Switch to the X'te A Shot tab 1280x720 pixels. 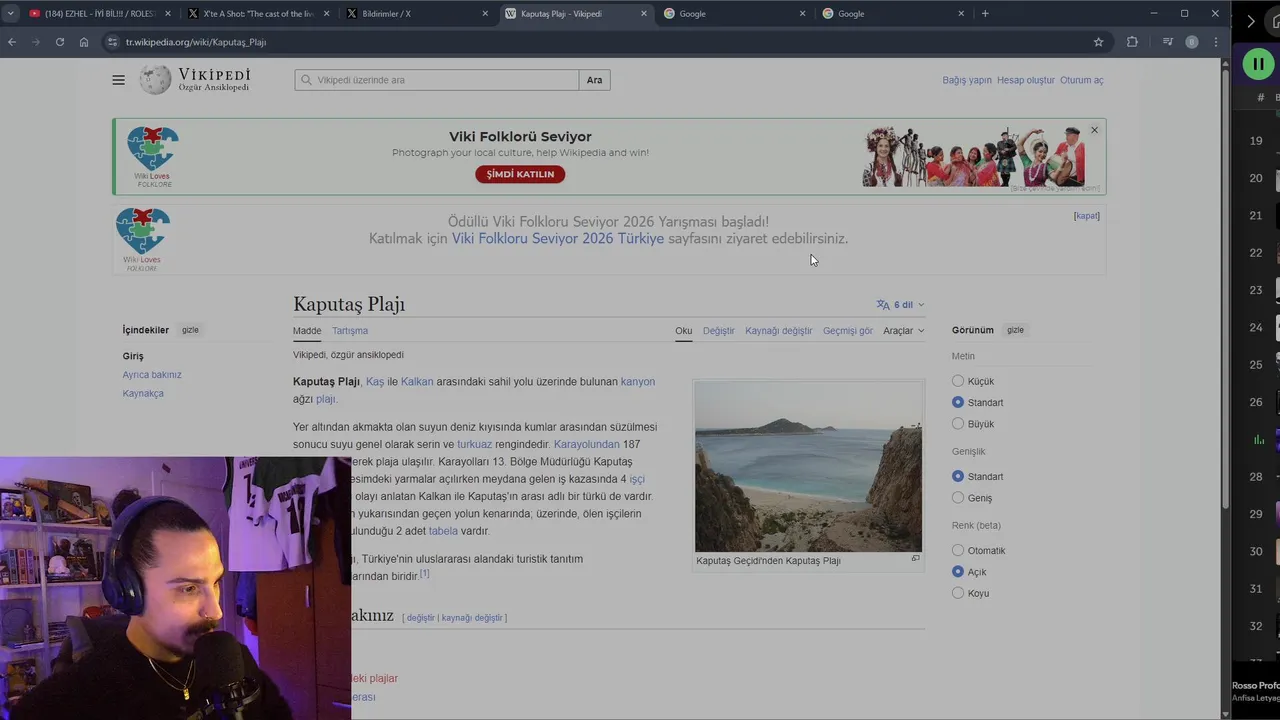(258, 14)
